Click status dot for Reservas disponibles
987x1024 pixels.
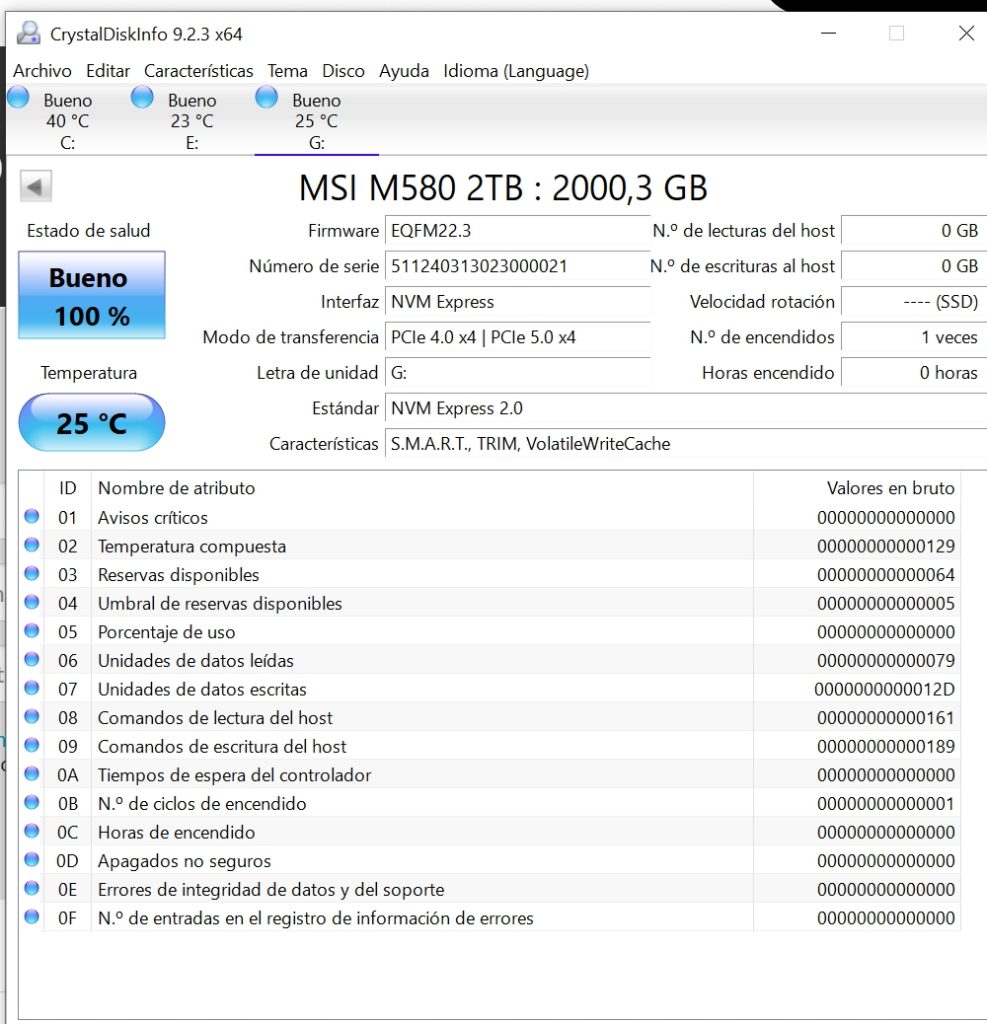click(31, 573)
